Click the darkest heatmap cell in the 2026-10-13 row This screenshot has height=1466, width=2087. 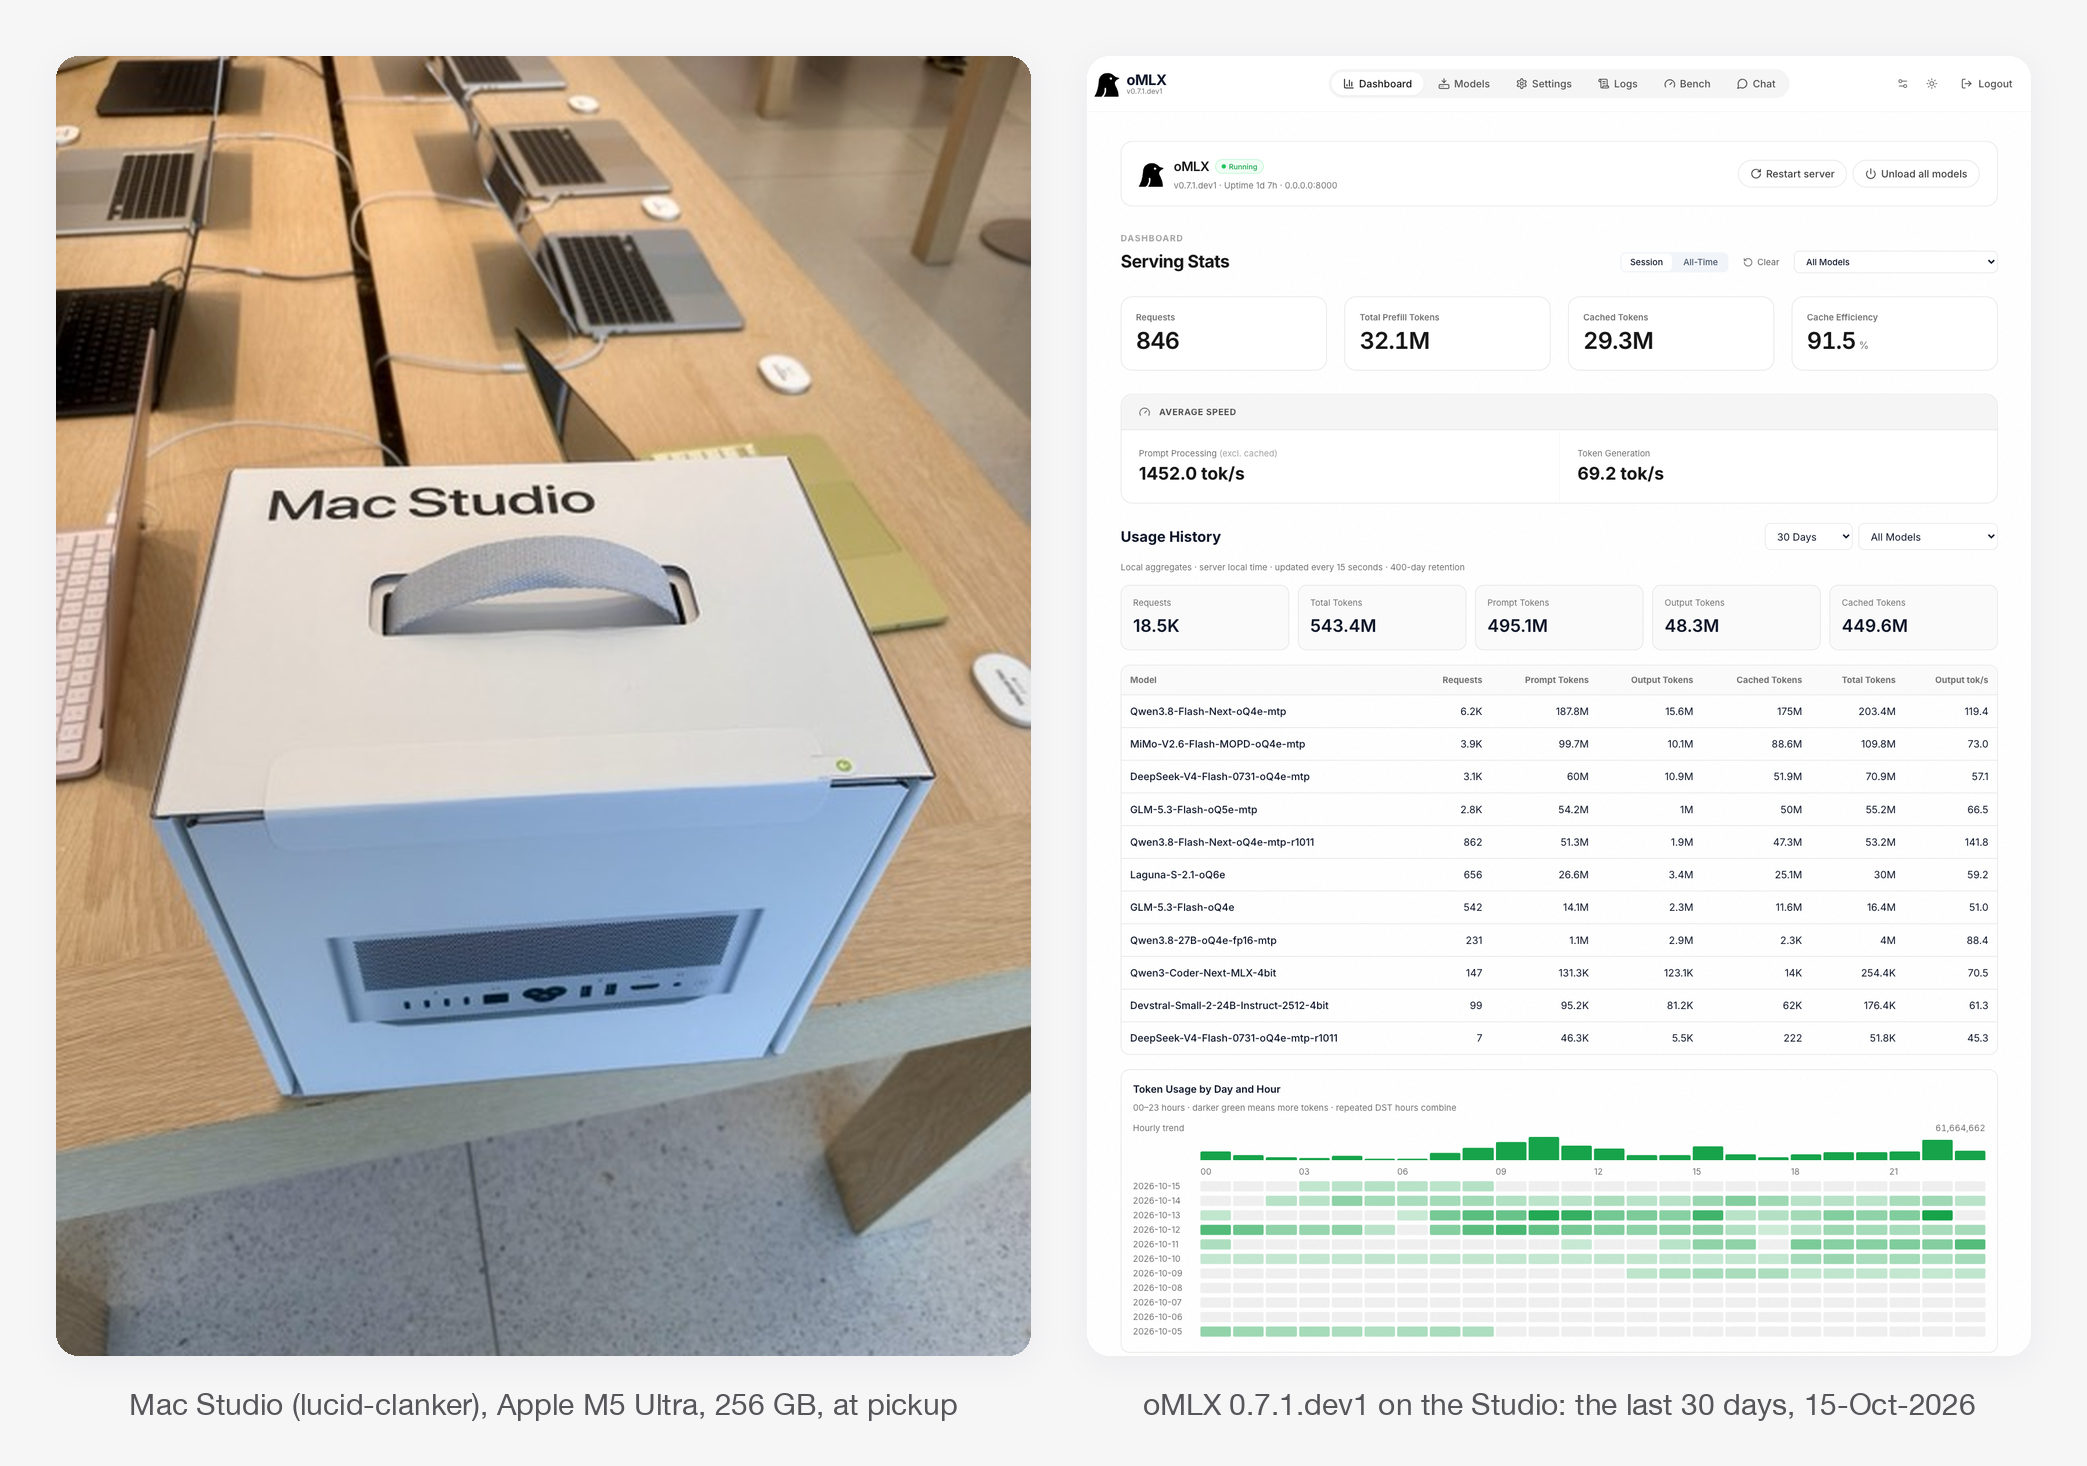click(x=1937, y=1216)
